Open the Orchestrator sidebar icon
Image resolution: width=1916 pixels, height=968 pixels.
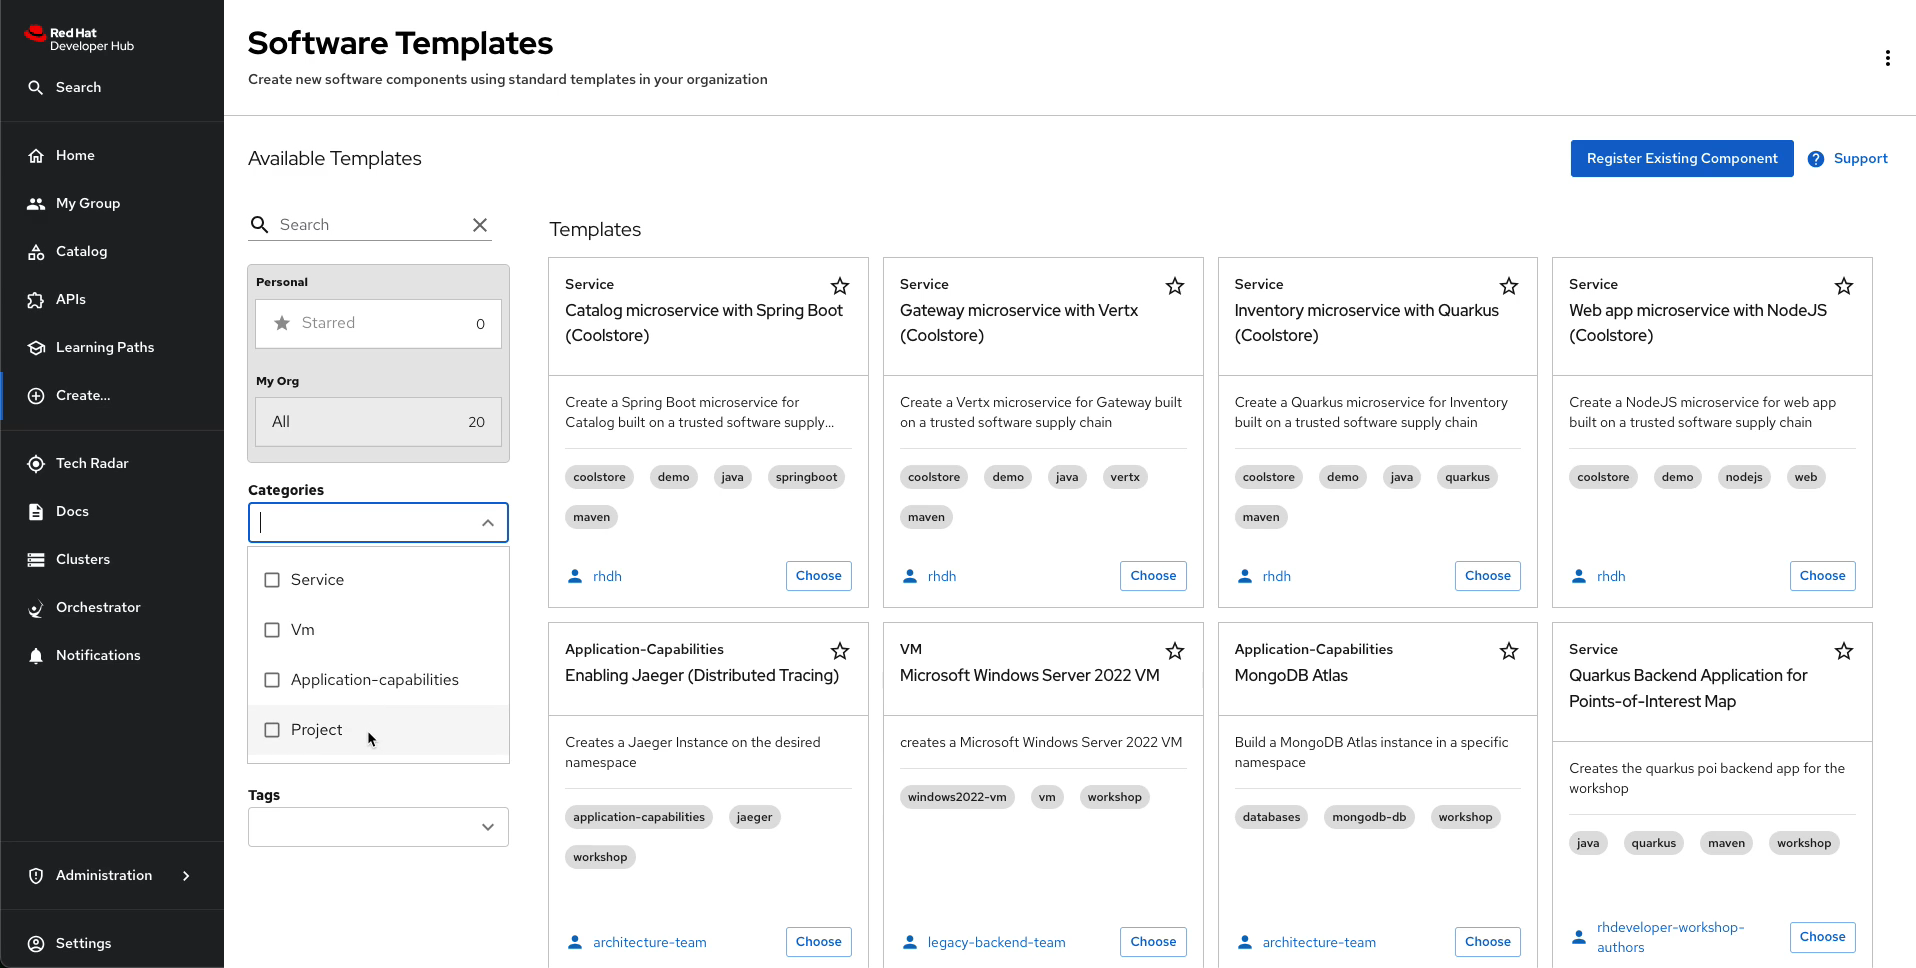click(36, 607)
